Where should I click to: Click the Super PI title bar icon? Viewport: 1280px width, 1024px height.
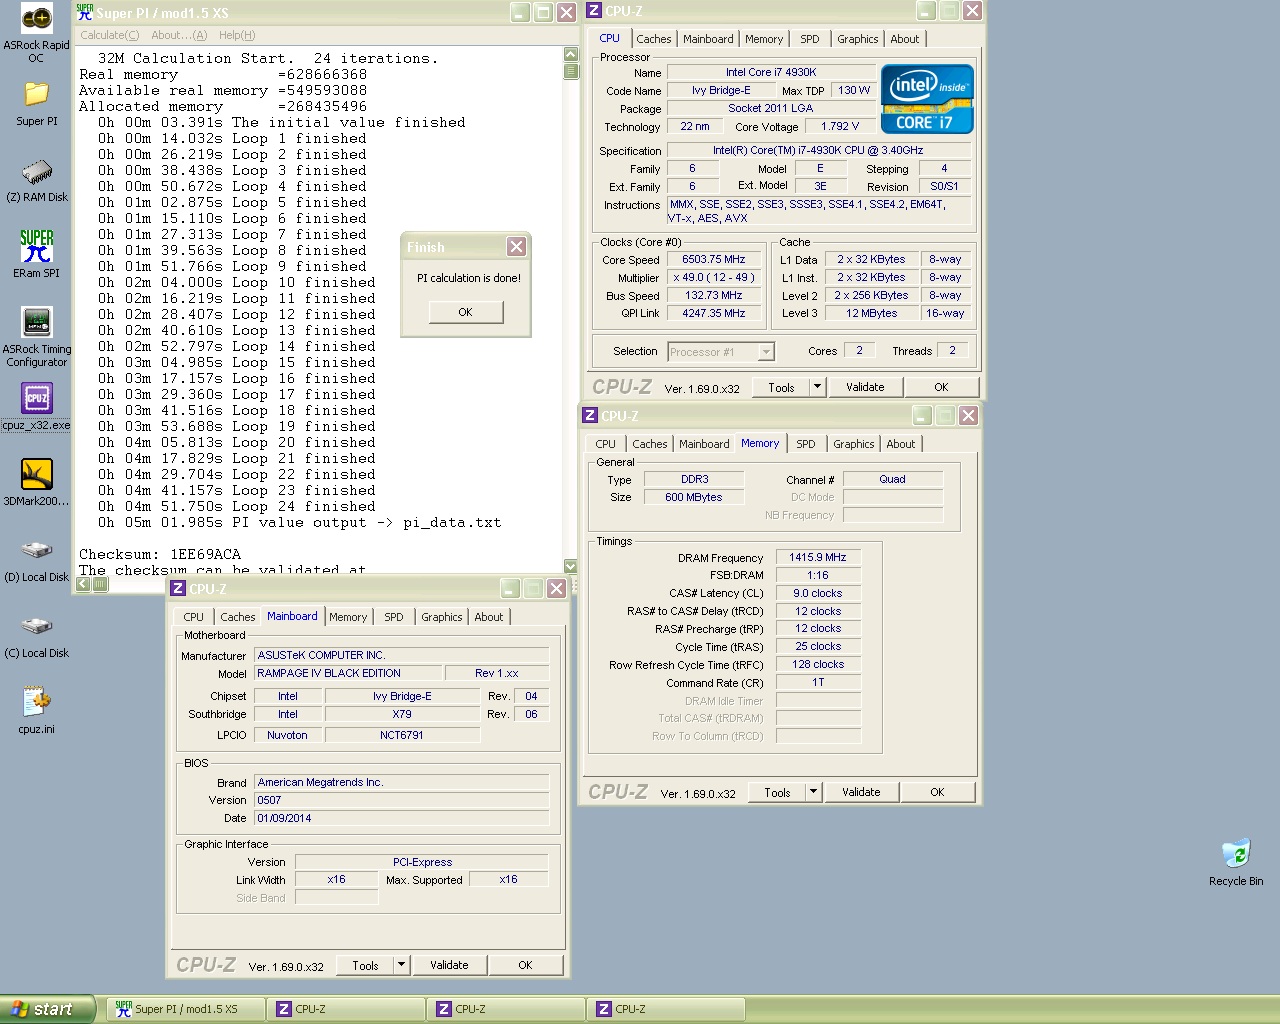click(85, 12)
